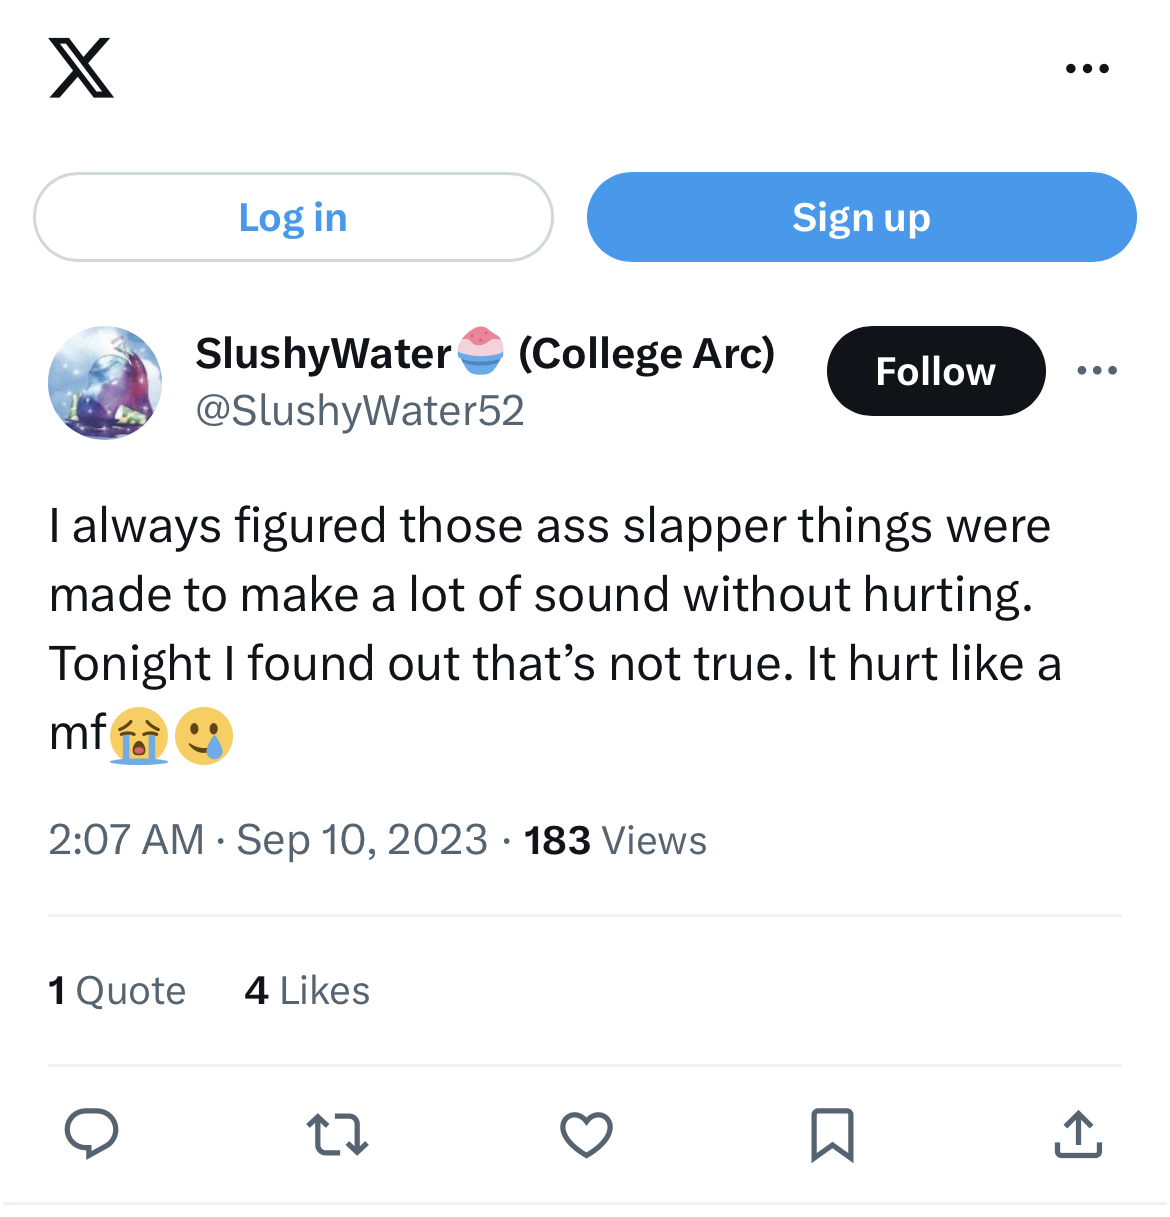Click the repost arrows icon
Image resolution: width=1170 pixels, height=1217 pixels.
[337, 1135]
